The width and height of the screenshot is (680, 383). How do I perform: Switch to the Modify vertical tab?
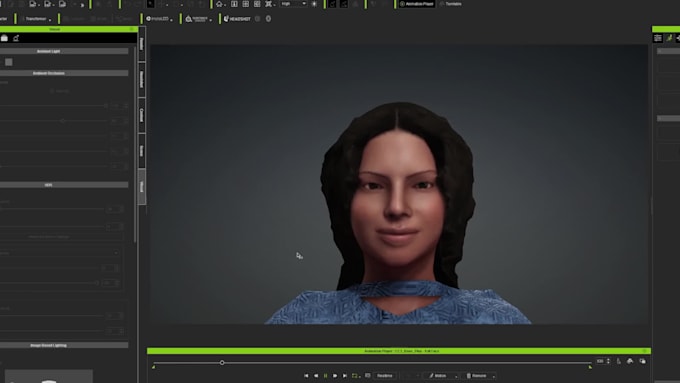click(x=141, y=44)
